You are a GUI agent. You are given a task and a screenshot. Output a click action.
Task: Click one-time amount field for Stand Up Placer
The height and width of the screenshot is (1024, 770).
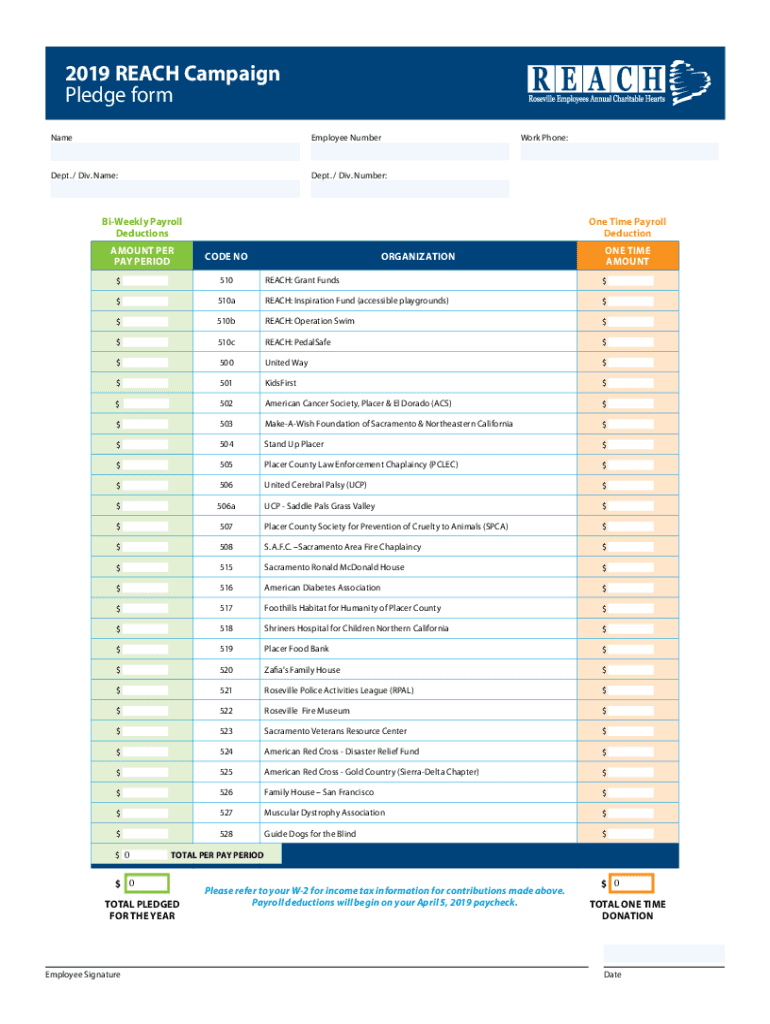tap(632, 445)
